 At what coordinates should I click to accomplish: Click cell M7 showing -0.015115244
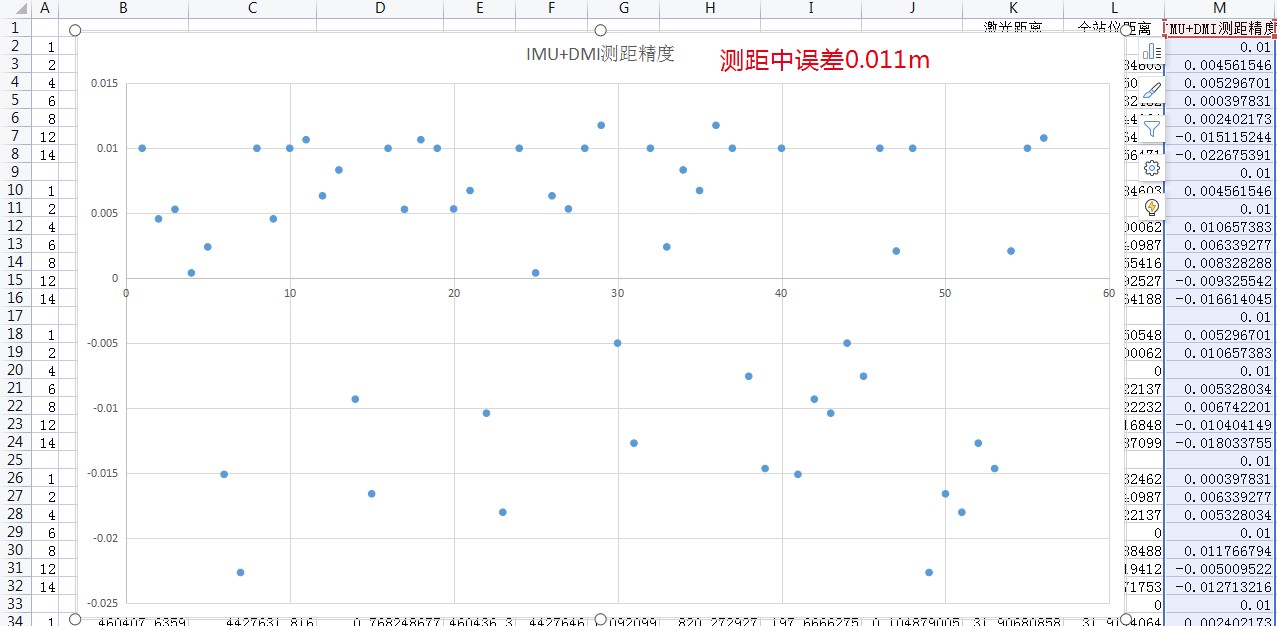[x=1220, y=137]
